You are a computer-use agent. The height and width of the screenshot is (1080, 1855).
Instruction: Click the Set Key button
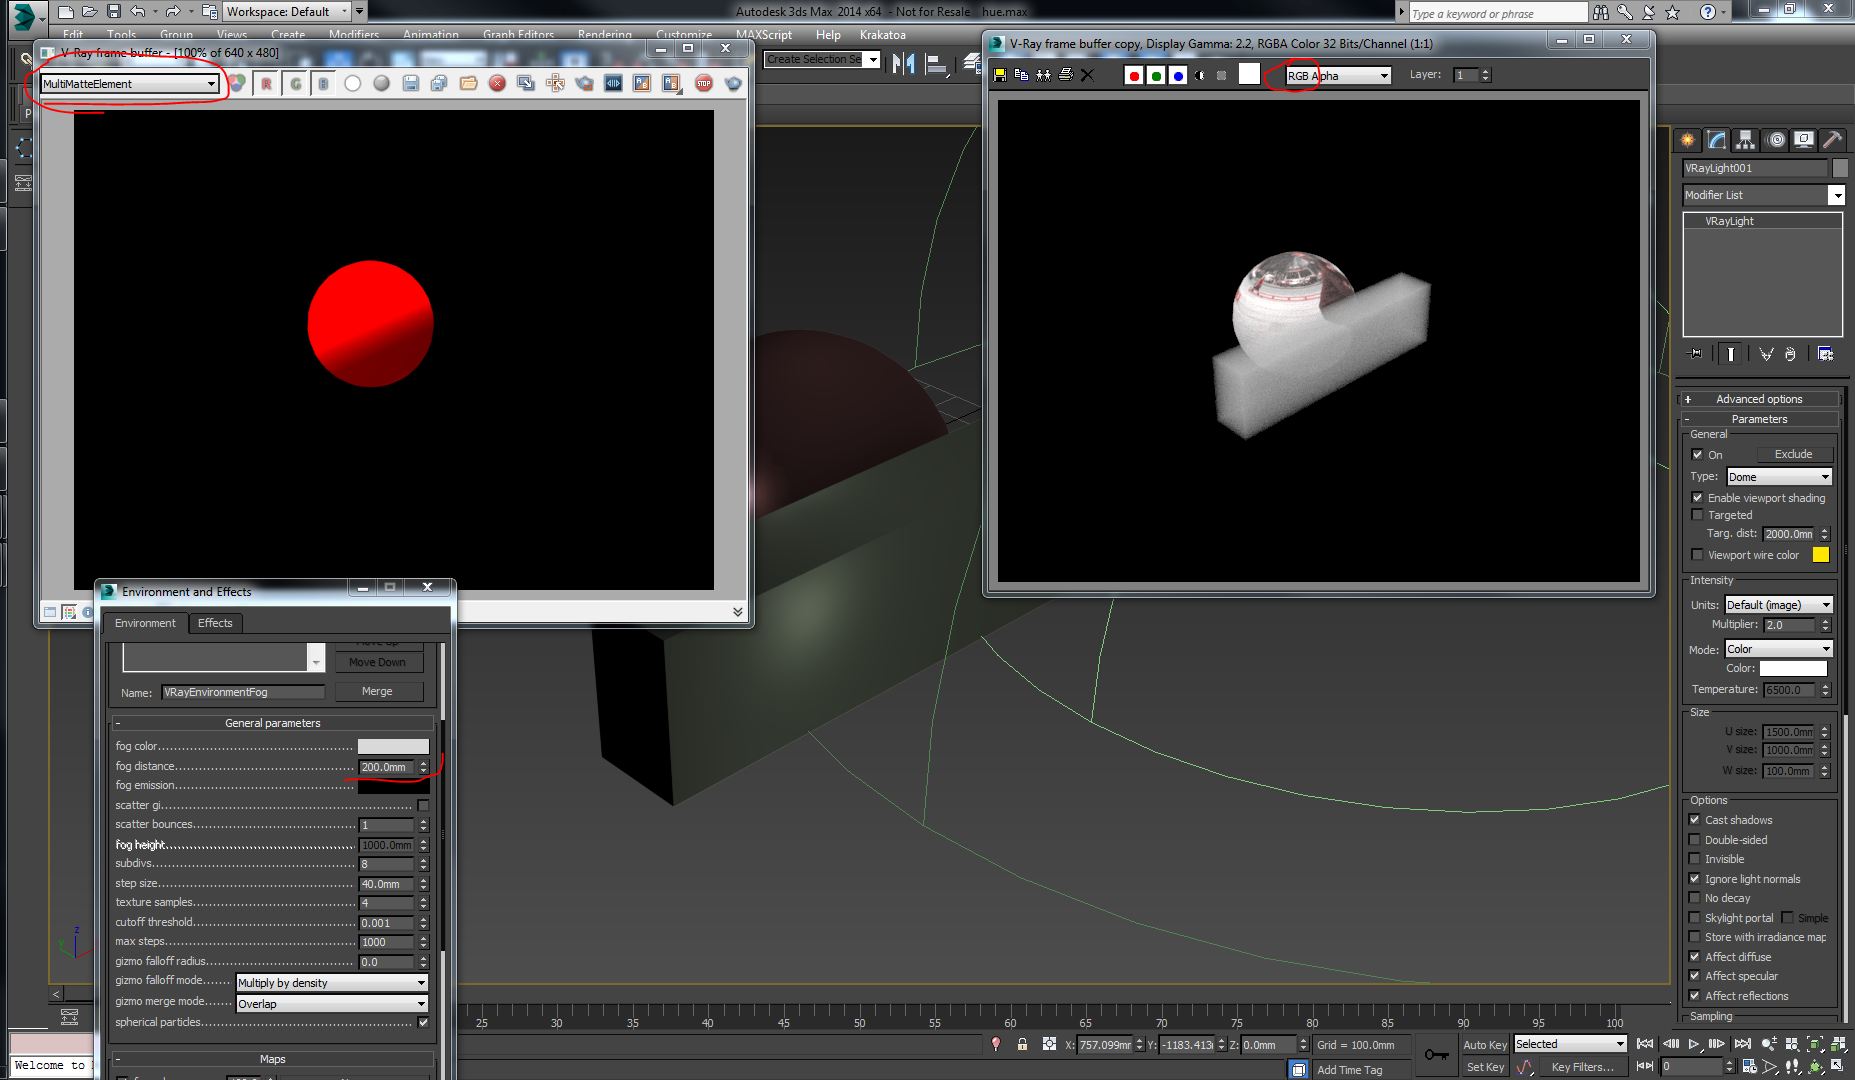pos(1485,1067)
